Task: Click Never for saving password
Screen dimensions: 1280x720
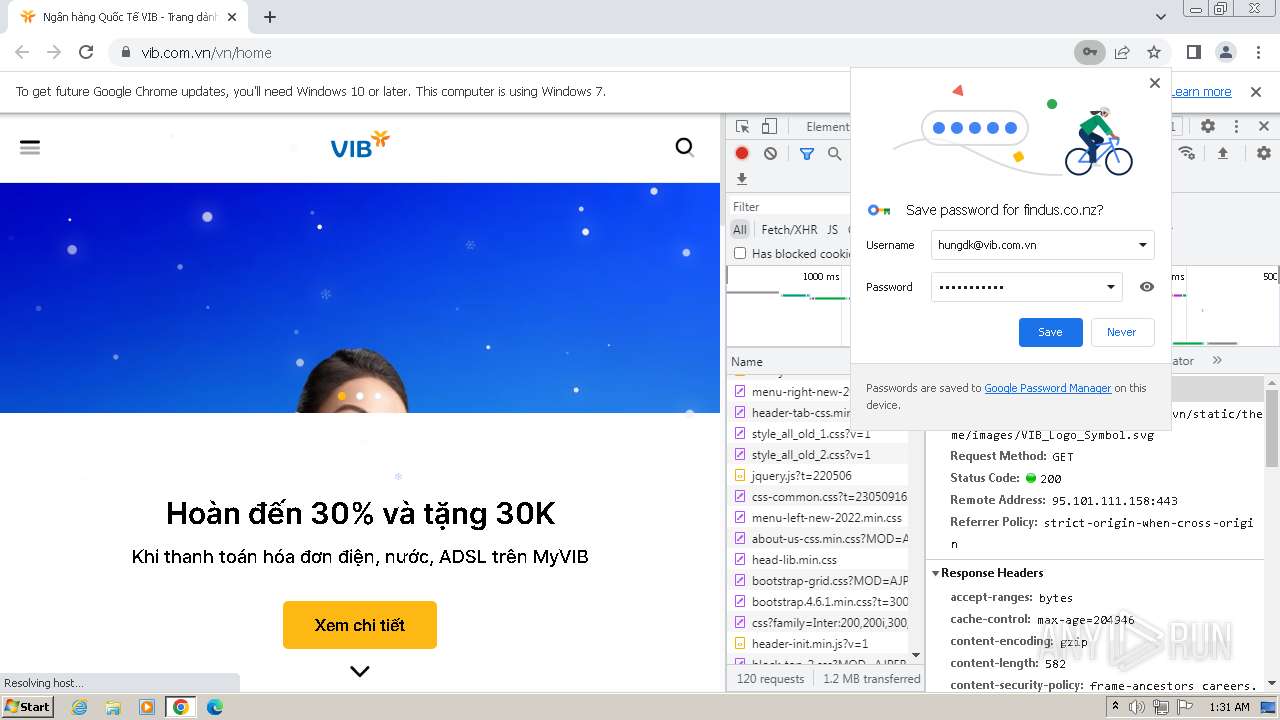Action: point(1121,332)
